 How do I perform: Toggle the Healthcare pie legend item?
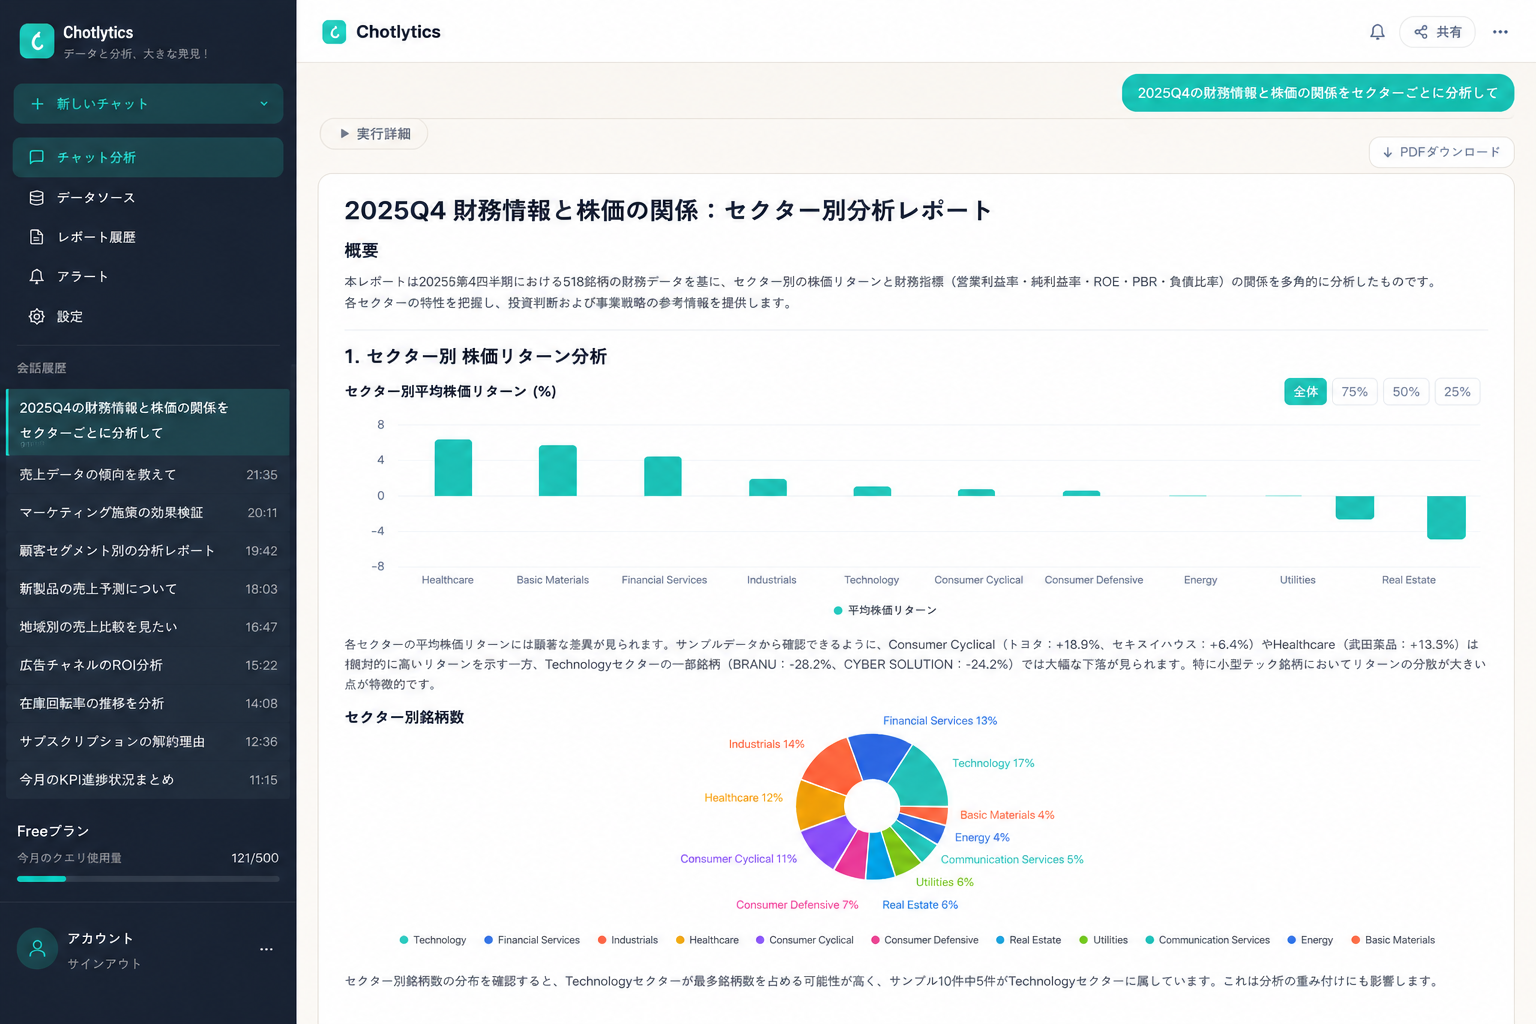[x=707, y=940]
